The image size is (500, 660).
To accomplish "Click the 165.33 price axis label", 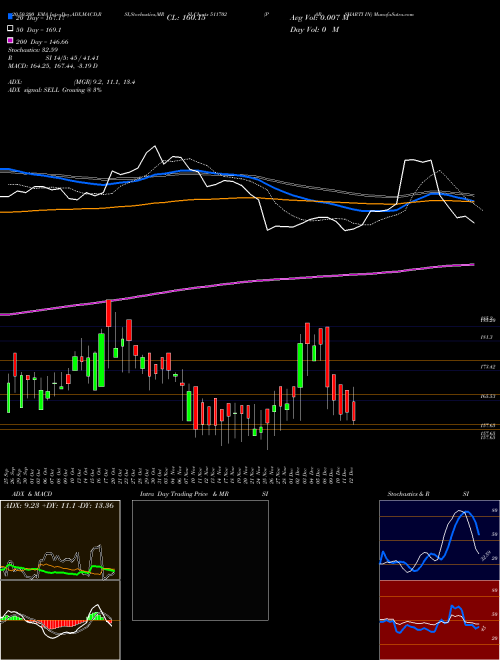I will pos(487,396).
